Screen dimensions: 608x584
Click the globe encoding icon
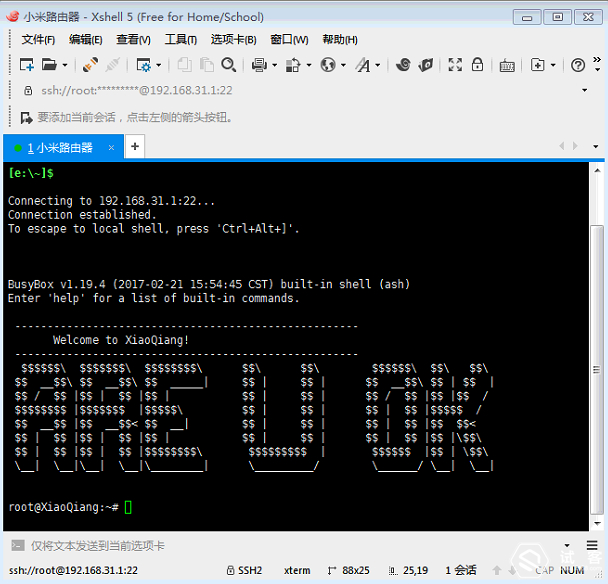tap(328, 65)
